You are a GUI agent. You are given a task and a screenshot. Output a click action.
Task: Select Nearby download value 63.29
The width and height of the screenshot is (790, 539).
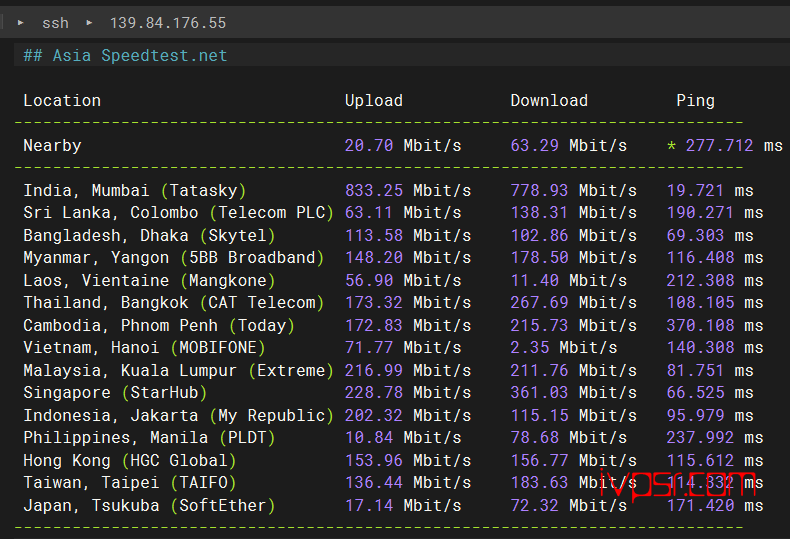[535, 146]
